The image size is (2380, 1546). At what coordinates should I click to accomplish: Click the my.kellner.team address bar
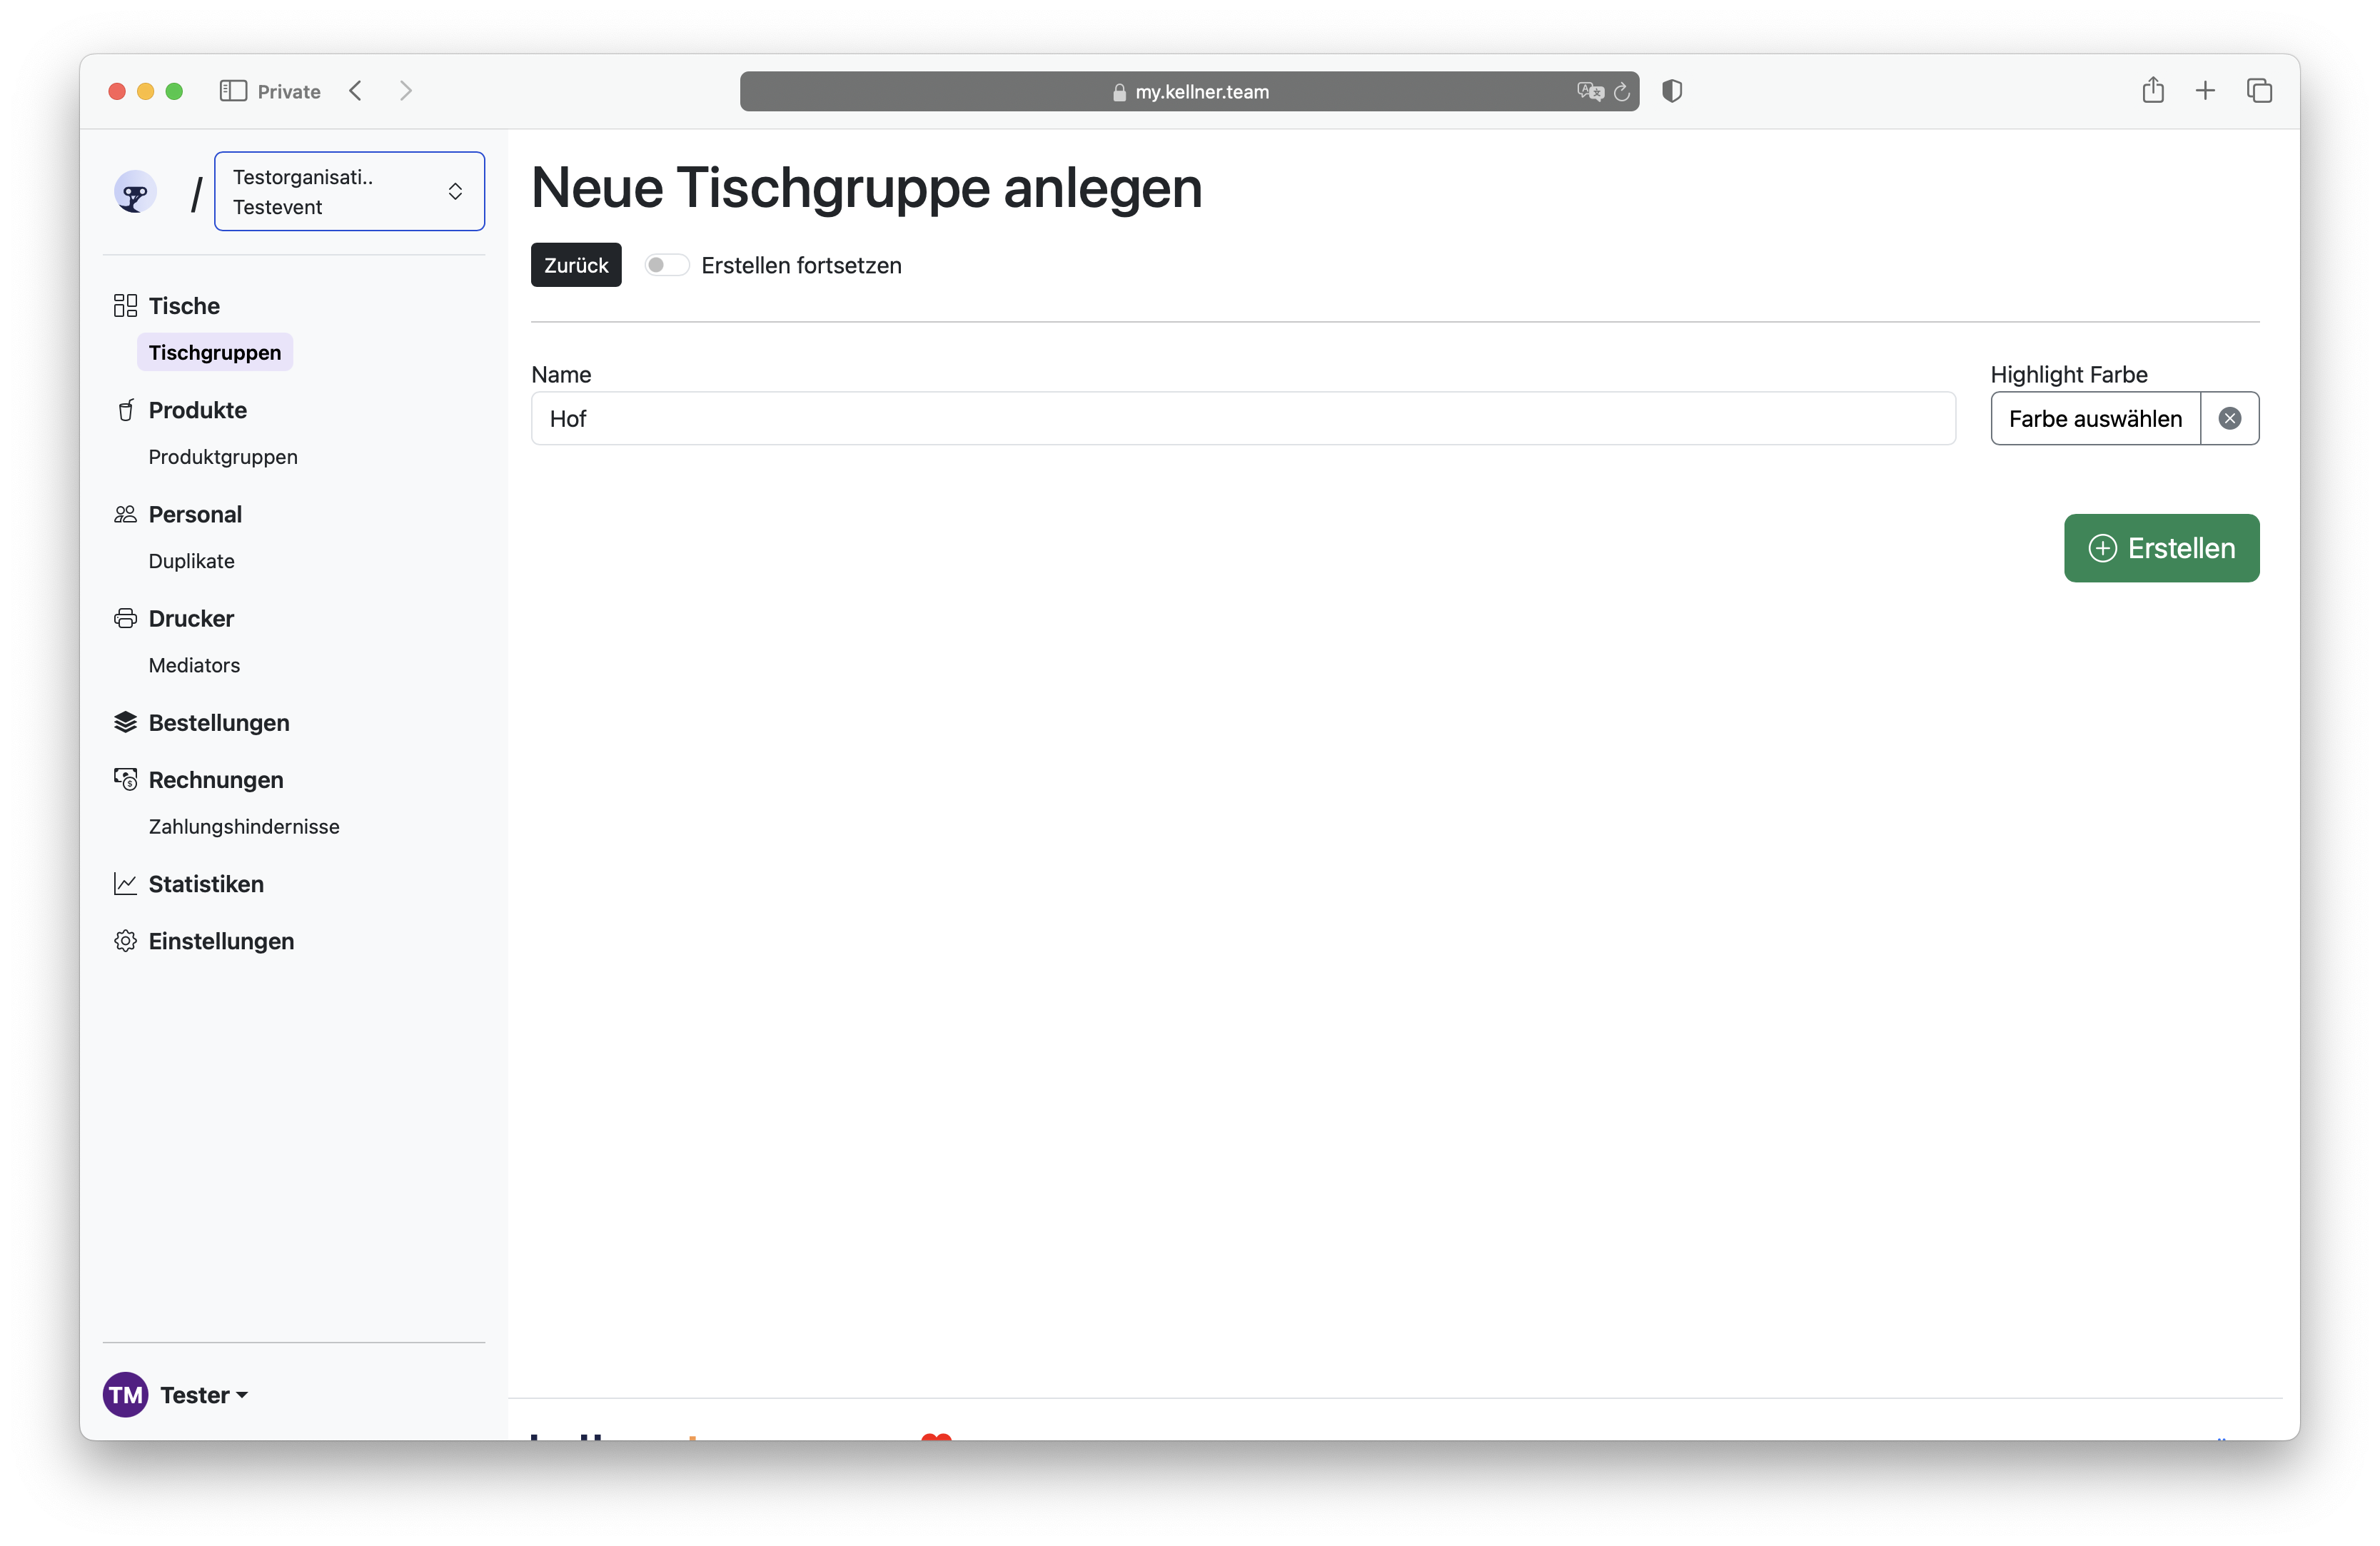(1189, 91)
